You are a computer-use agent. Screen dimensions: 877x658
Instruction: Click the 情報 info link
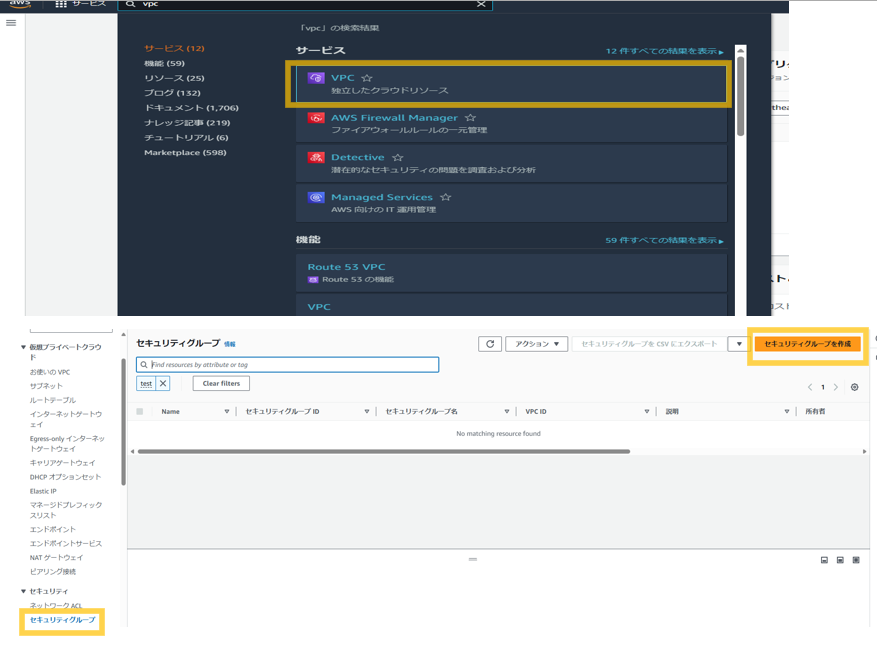click(x=230, y=344)
